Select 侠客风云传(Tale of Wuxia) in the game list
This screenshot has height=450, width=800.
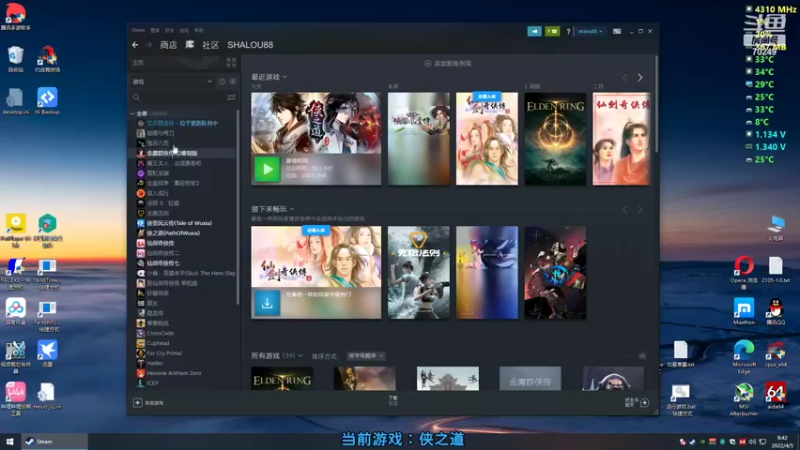coord(179,223)
